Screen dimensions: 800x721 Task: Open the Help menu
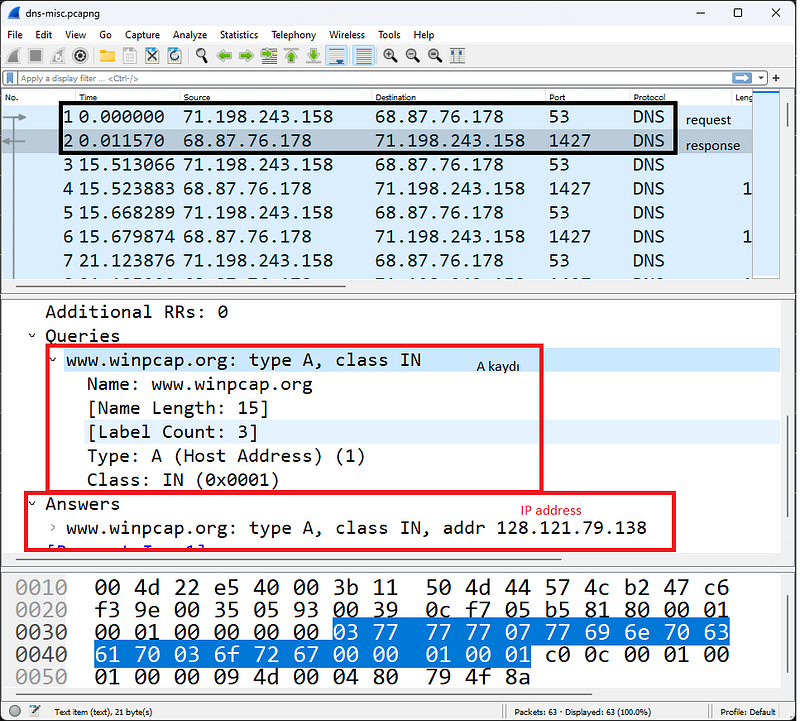[423, 35]
